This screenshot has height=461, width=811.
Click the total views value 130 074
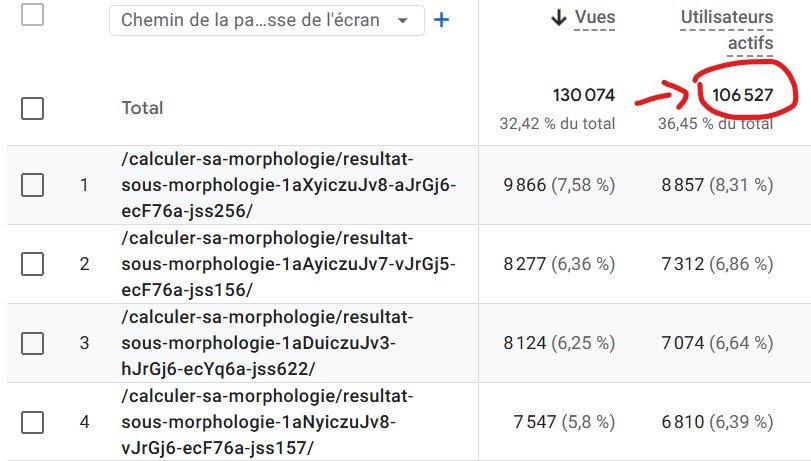(x=584, y=95)
